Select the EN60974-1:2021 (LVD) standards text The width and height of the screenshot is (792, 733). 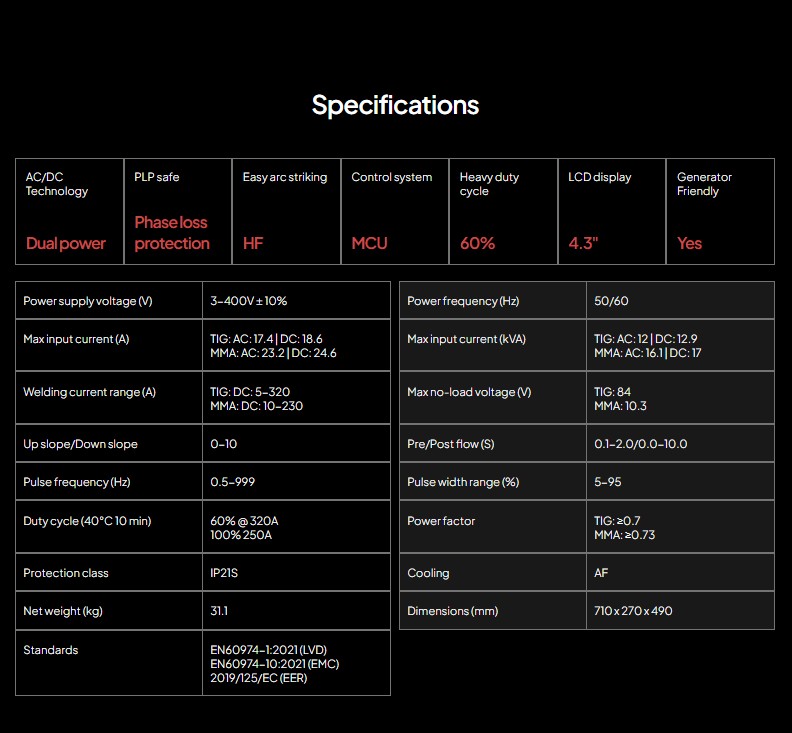coord(268,650)
